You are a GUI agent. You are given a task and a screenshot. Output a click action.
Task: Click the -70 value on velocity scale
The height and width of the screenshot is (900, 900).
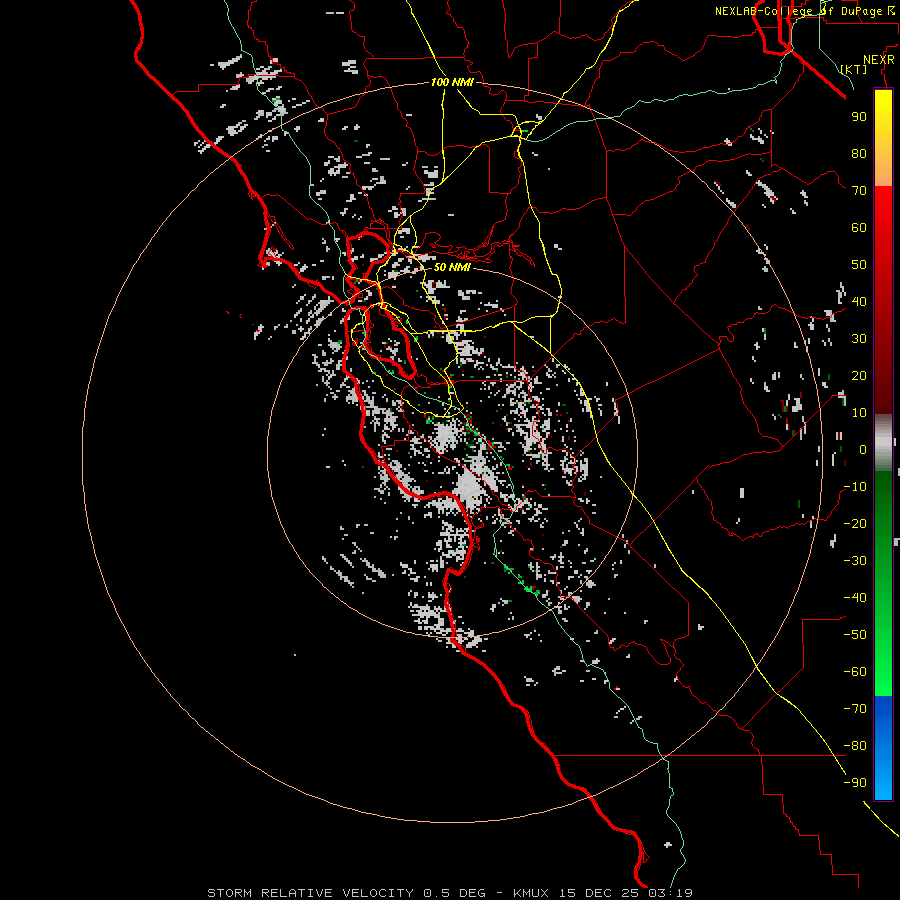pyautogui.click(x=855, y=709)
